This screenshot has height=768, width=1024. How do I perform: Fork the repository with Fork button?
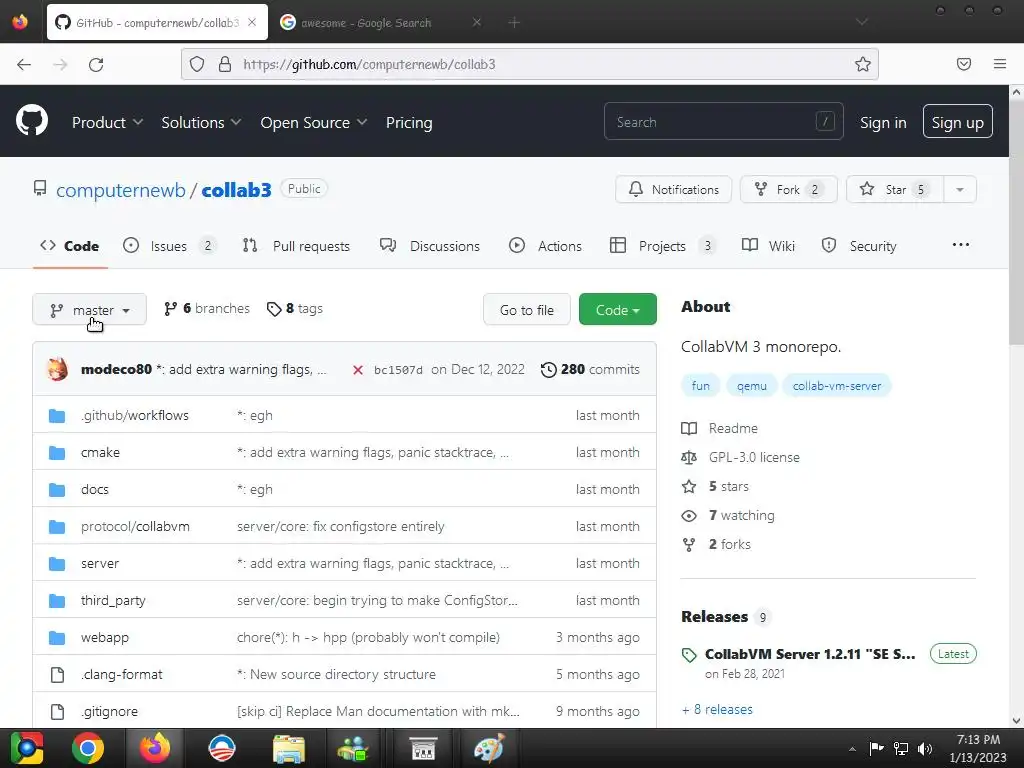tap(788, 189)
